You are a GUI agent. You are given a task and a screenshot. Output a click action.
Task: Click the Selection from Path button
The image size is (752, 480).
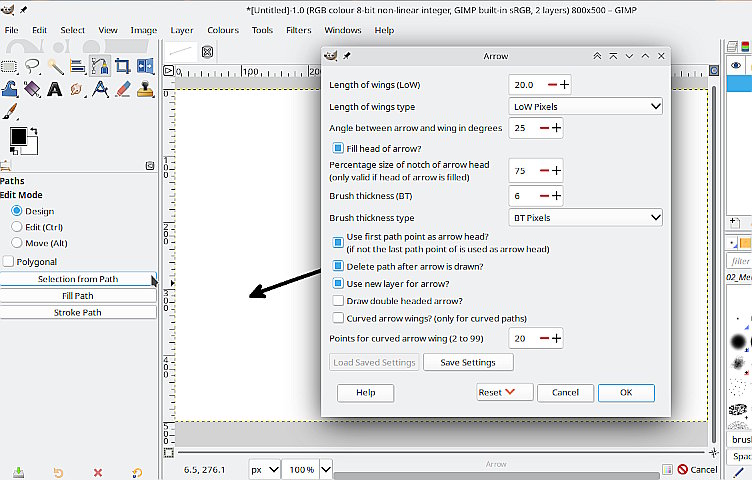78,279
